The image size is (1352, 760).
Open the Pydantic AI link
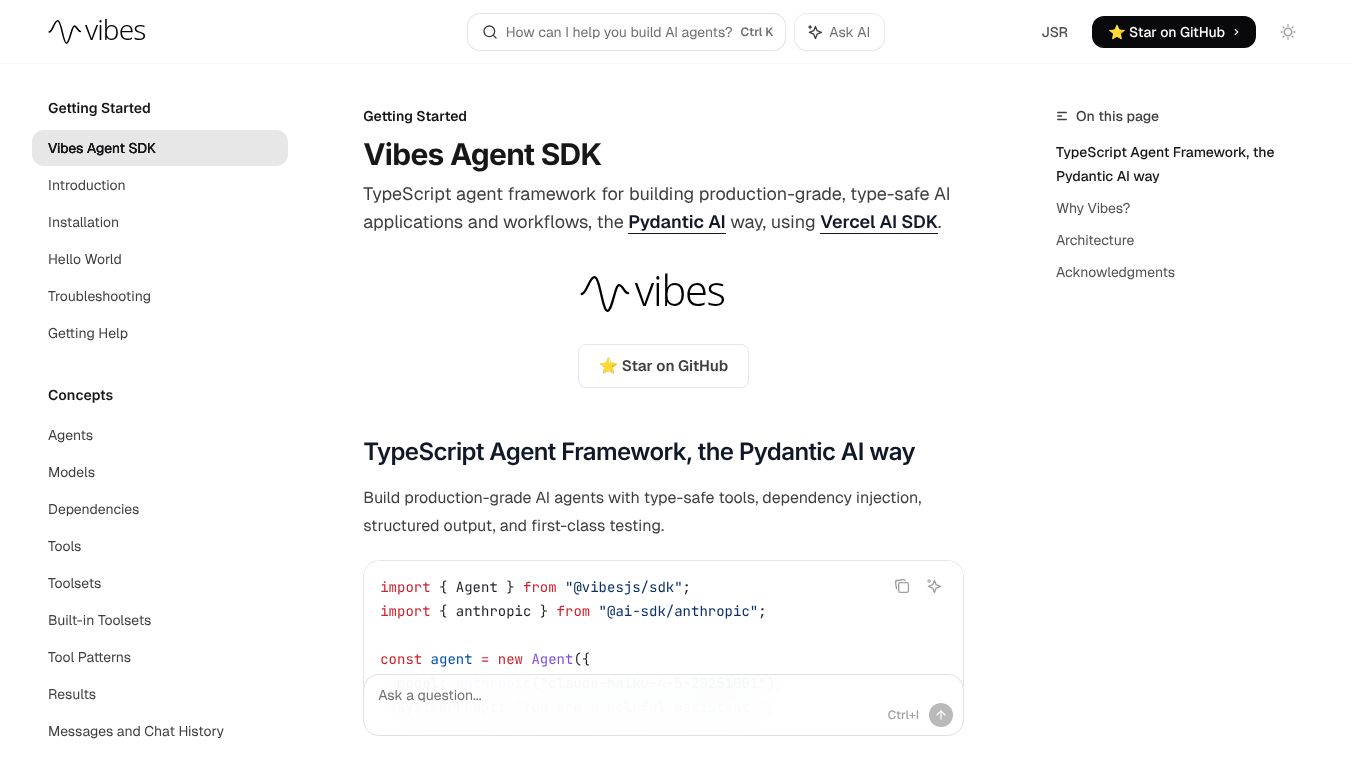(x=676, y=222)
